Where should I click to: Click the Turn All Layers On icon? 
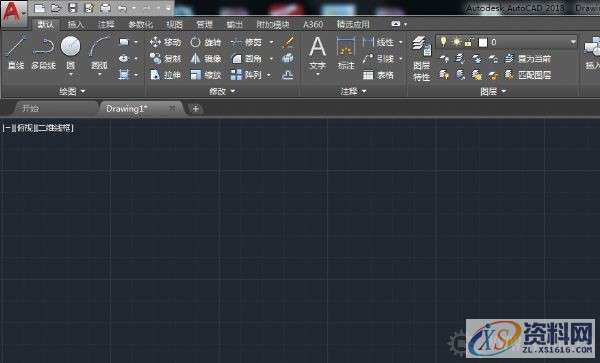[x=444, y=75]
